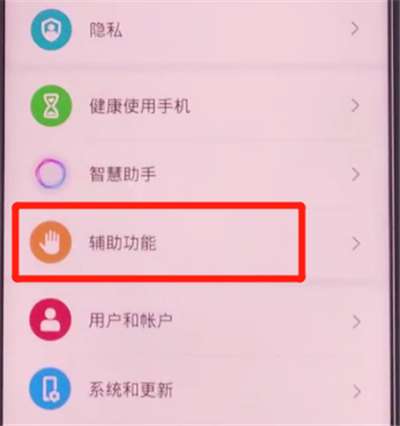Go to 系统和更新 text label
400x426 pixels.
point(131,389)
